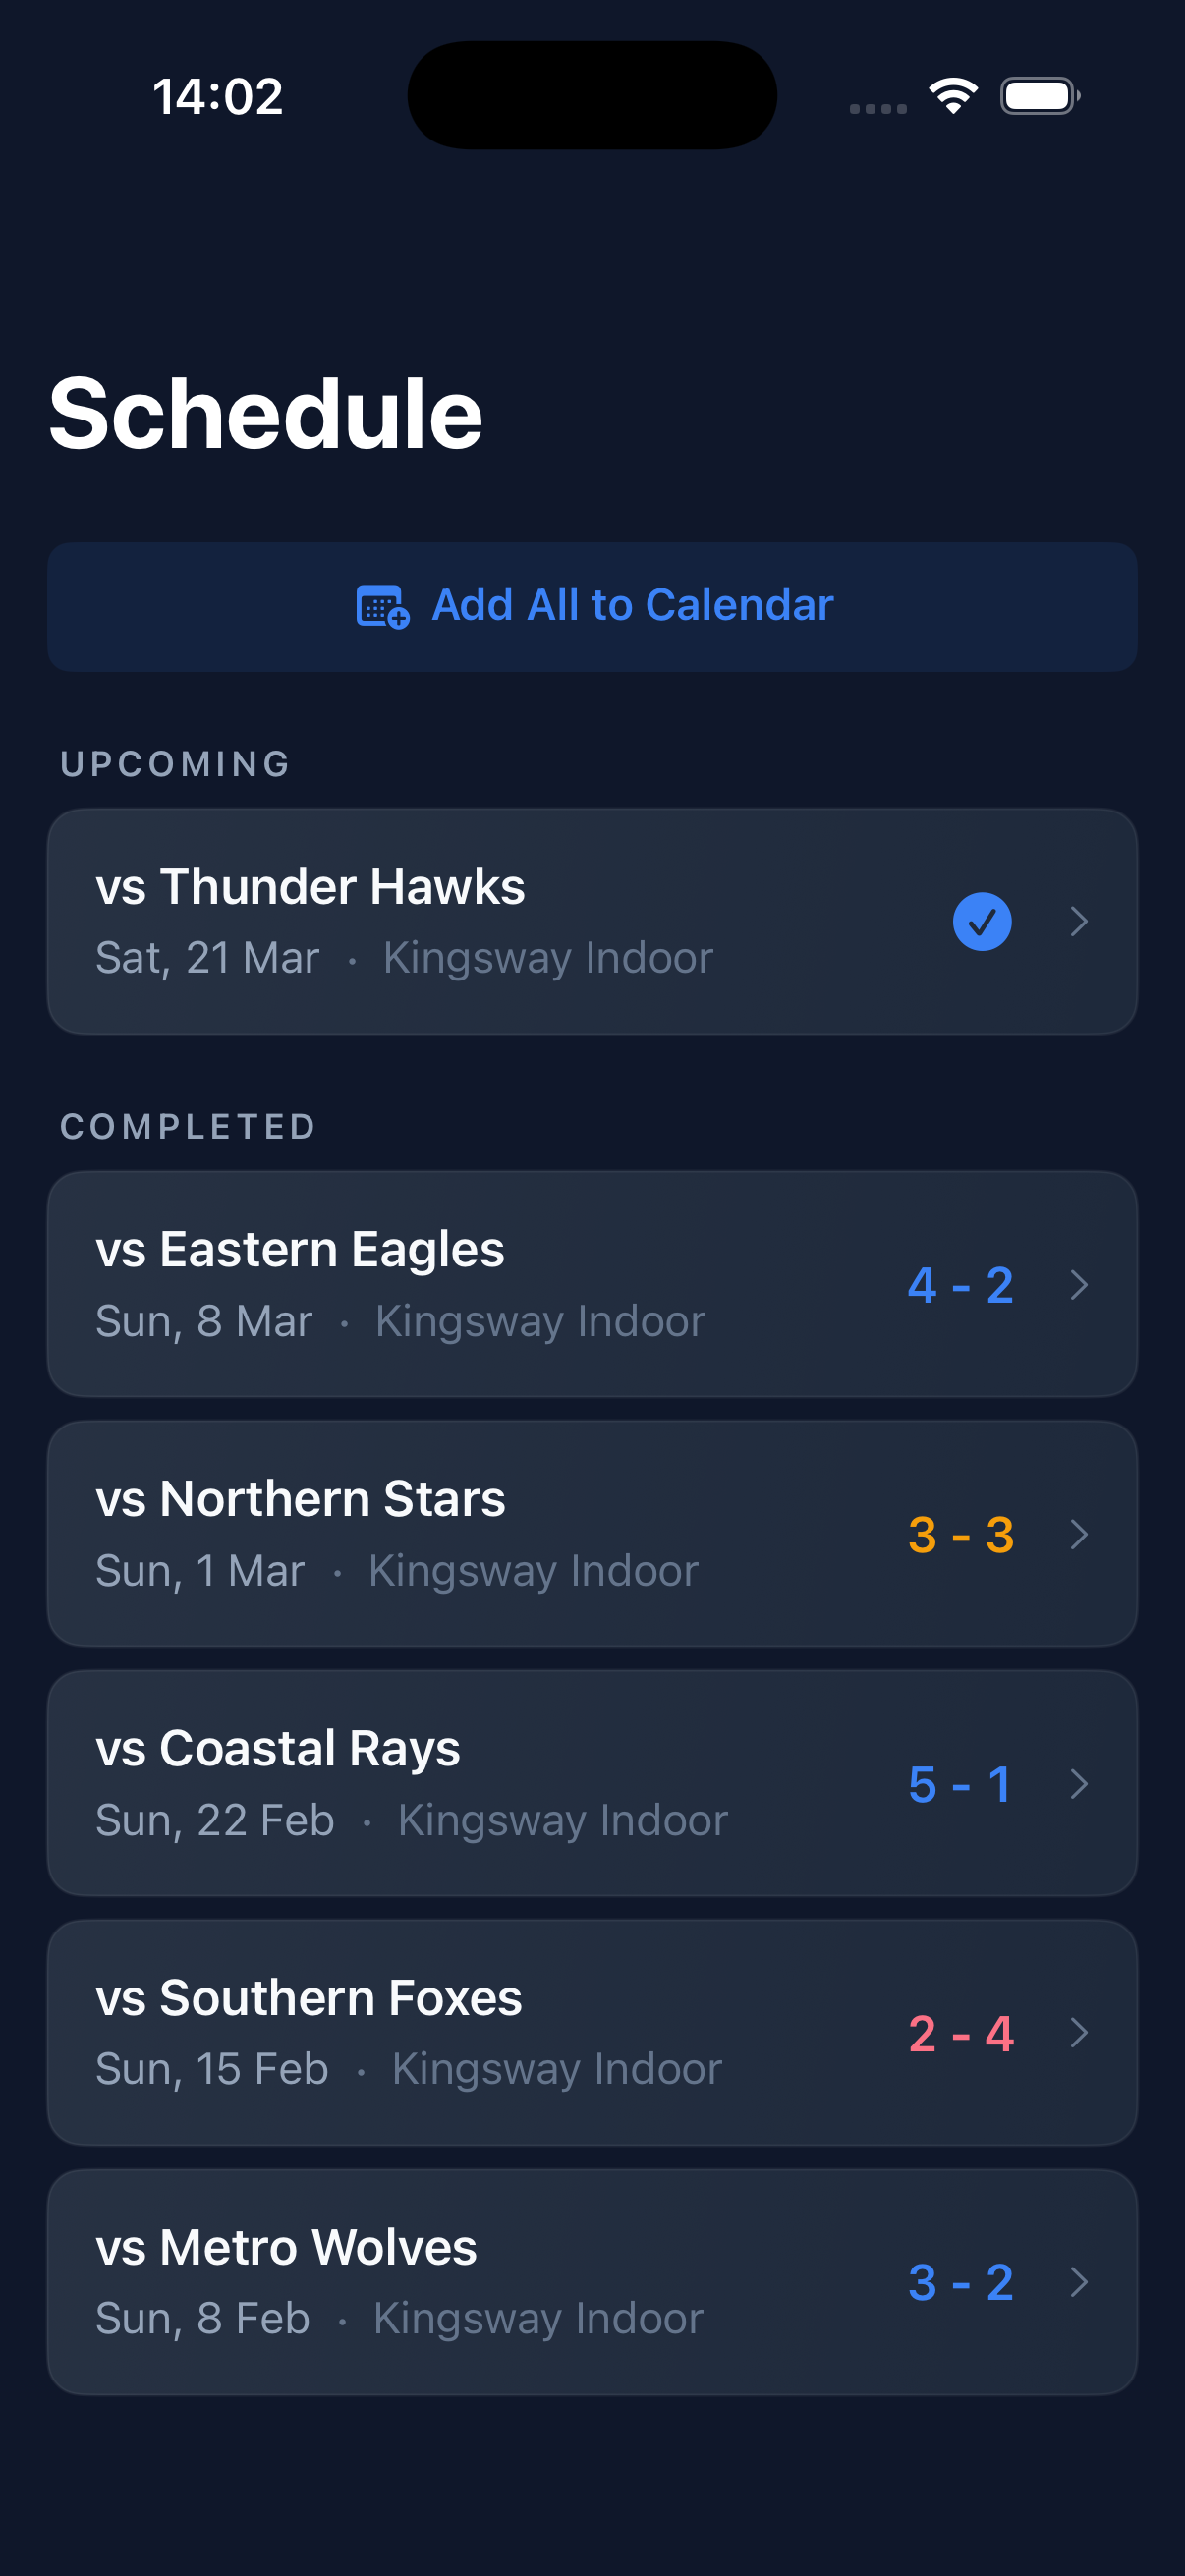Tap the Wi-Fi status icon
This screenshot has height=2576, width=1185.
tap(953, 96)
